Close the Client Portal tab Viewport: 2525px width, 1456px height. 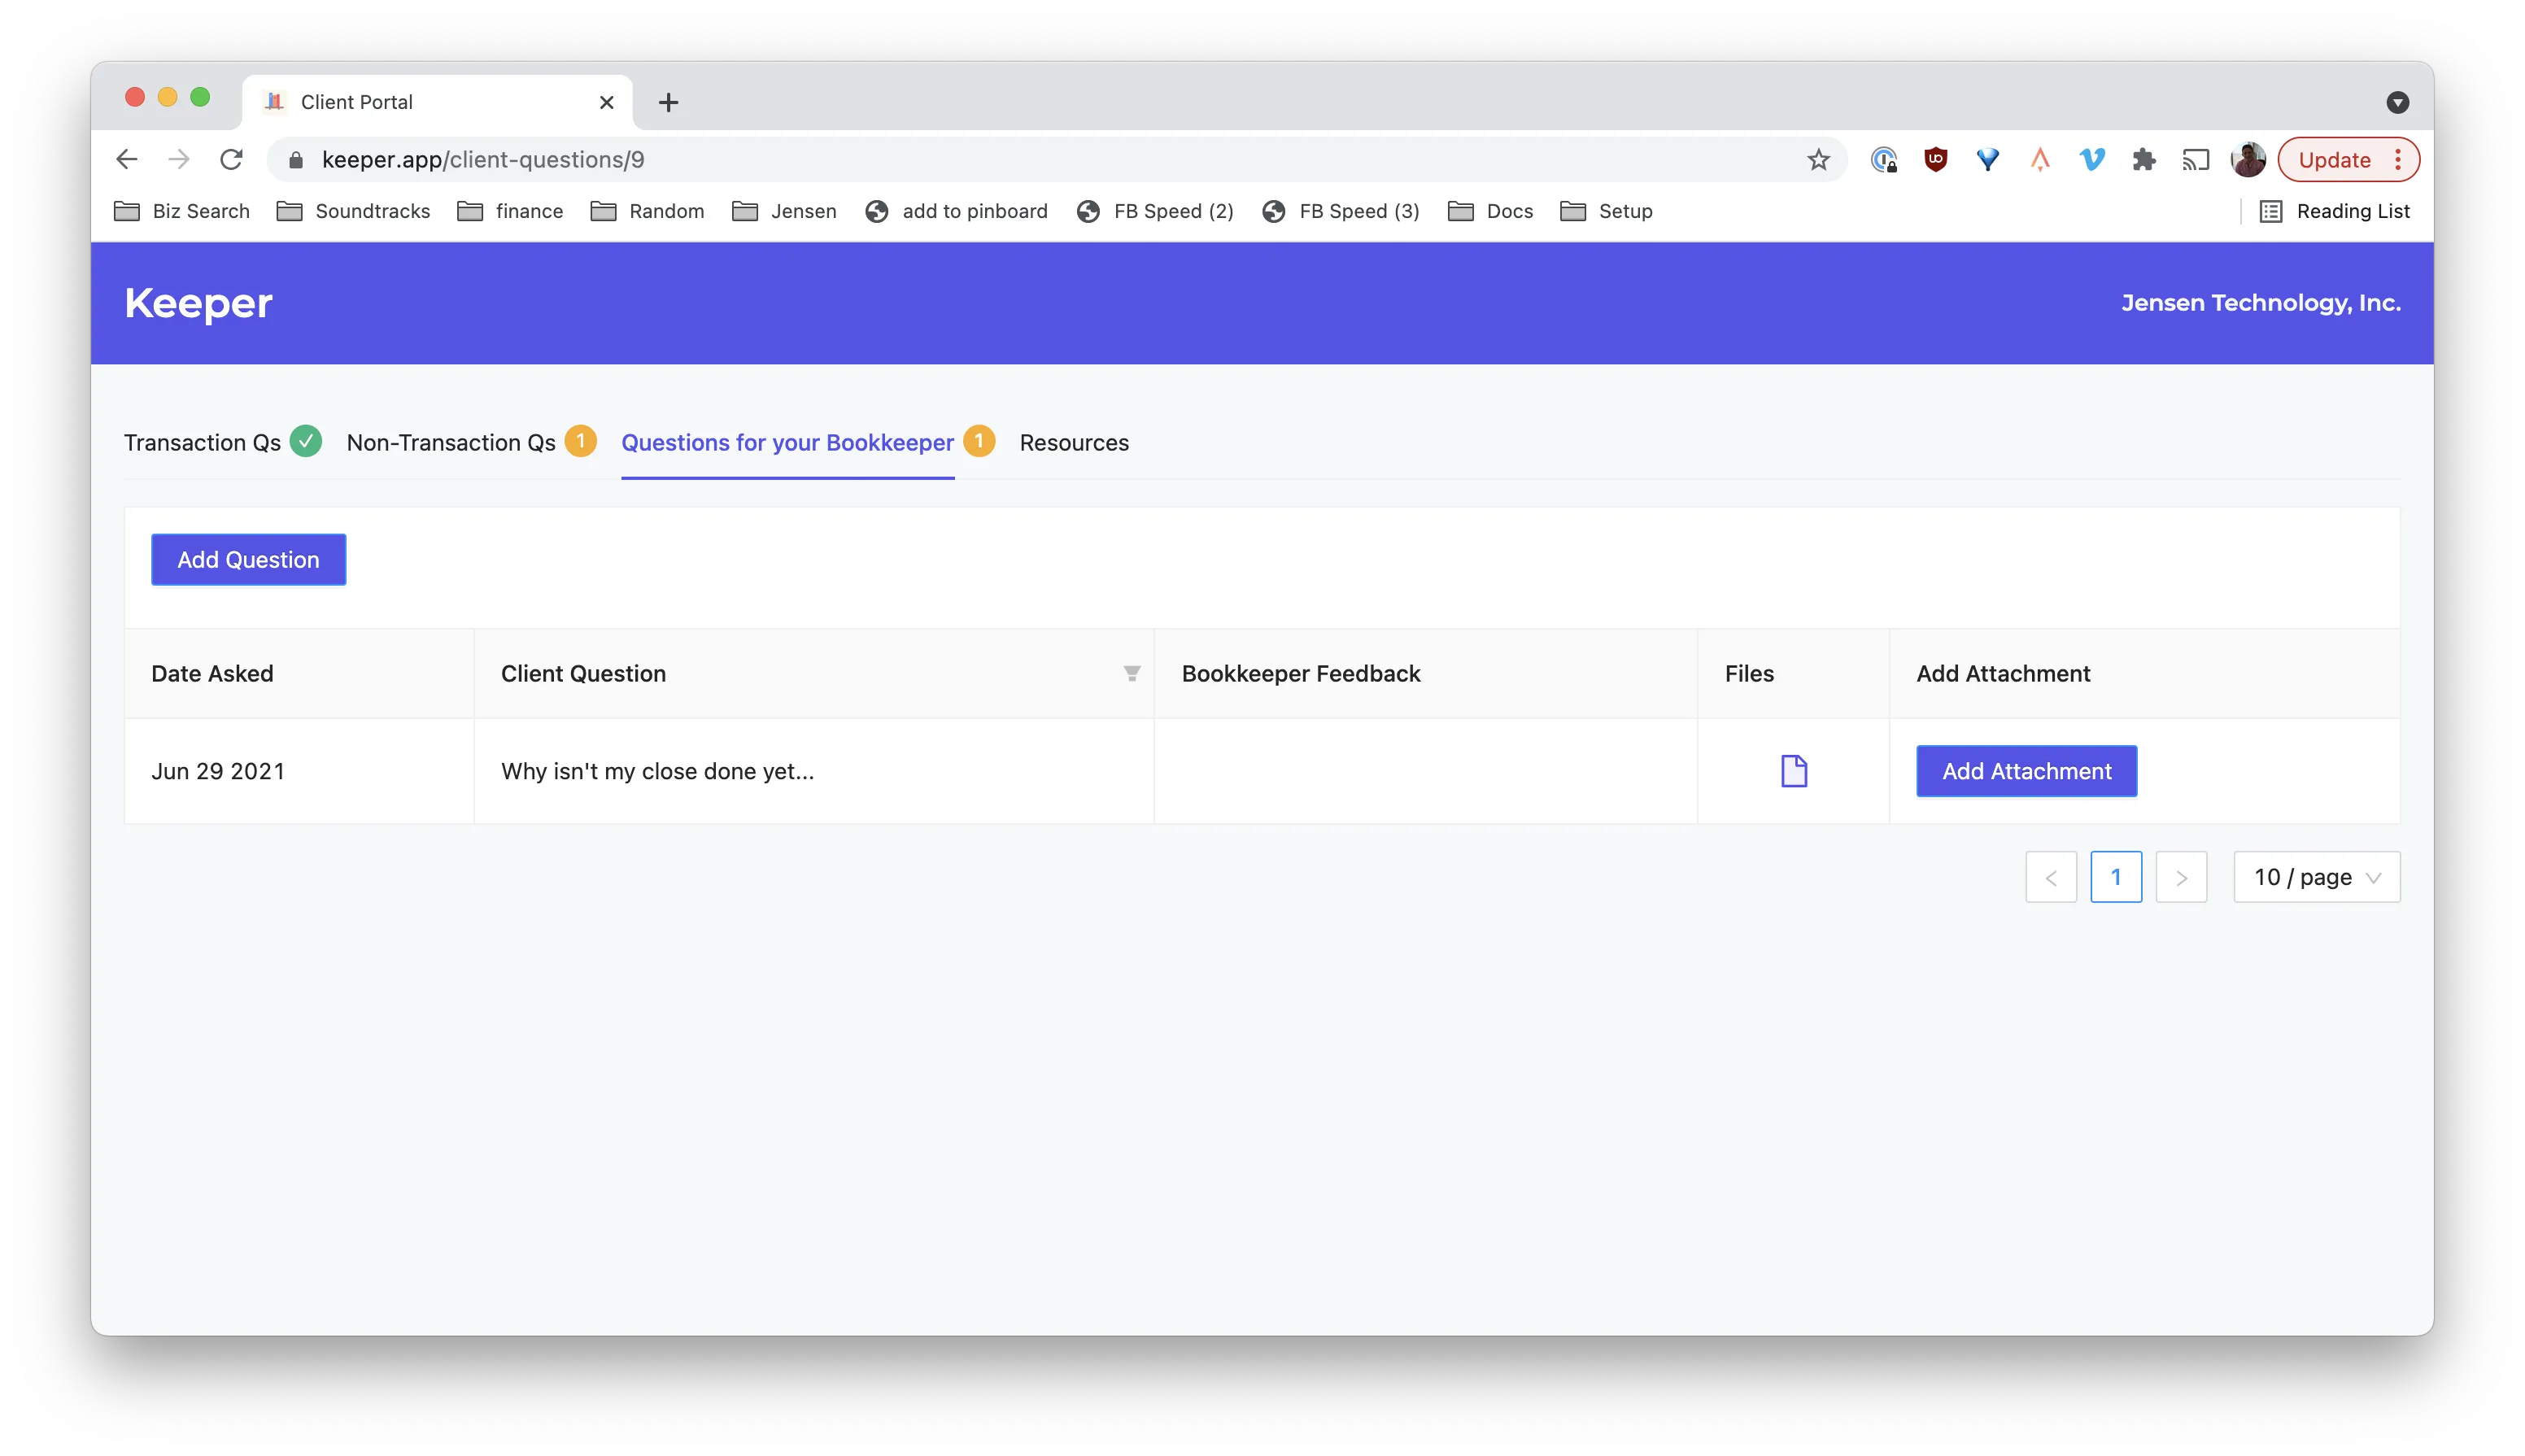pyautogui.click(x=606, y=102)
